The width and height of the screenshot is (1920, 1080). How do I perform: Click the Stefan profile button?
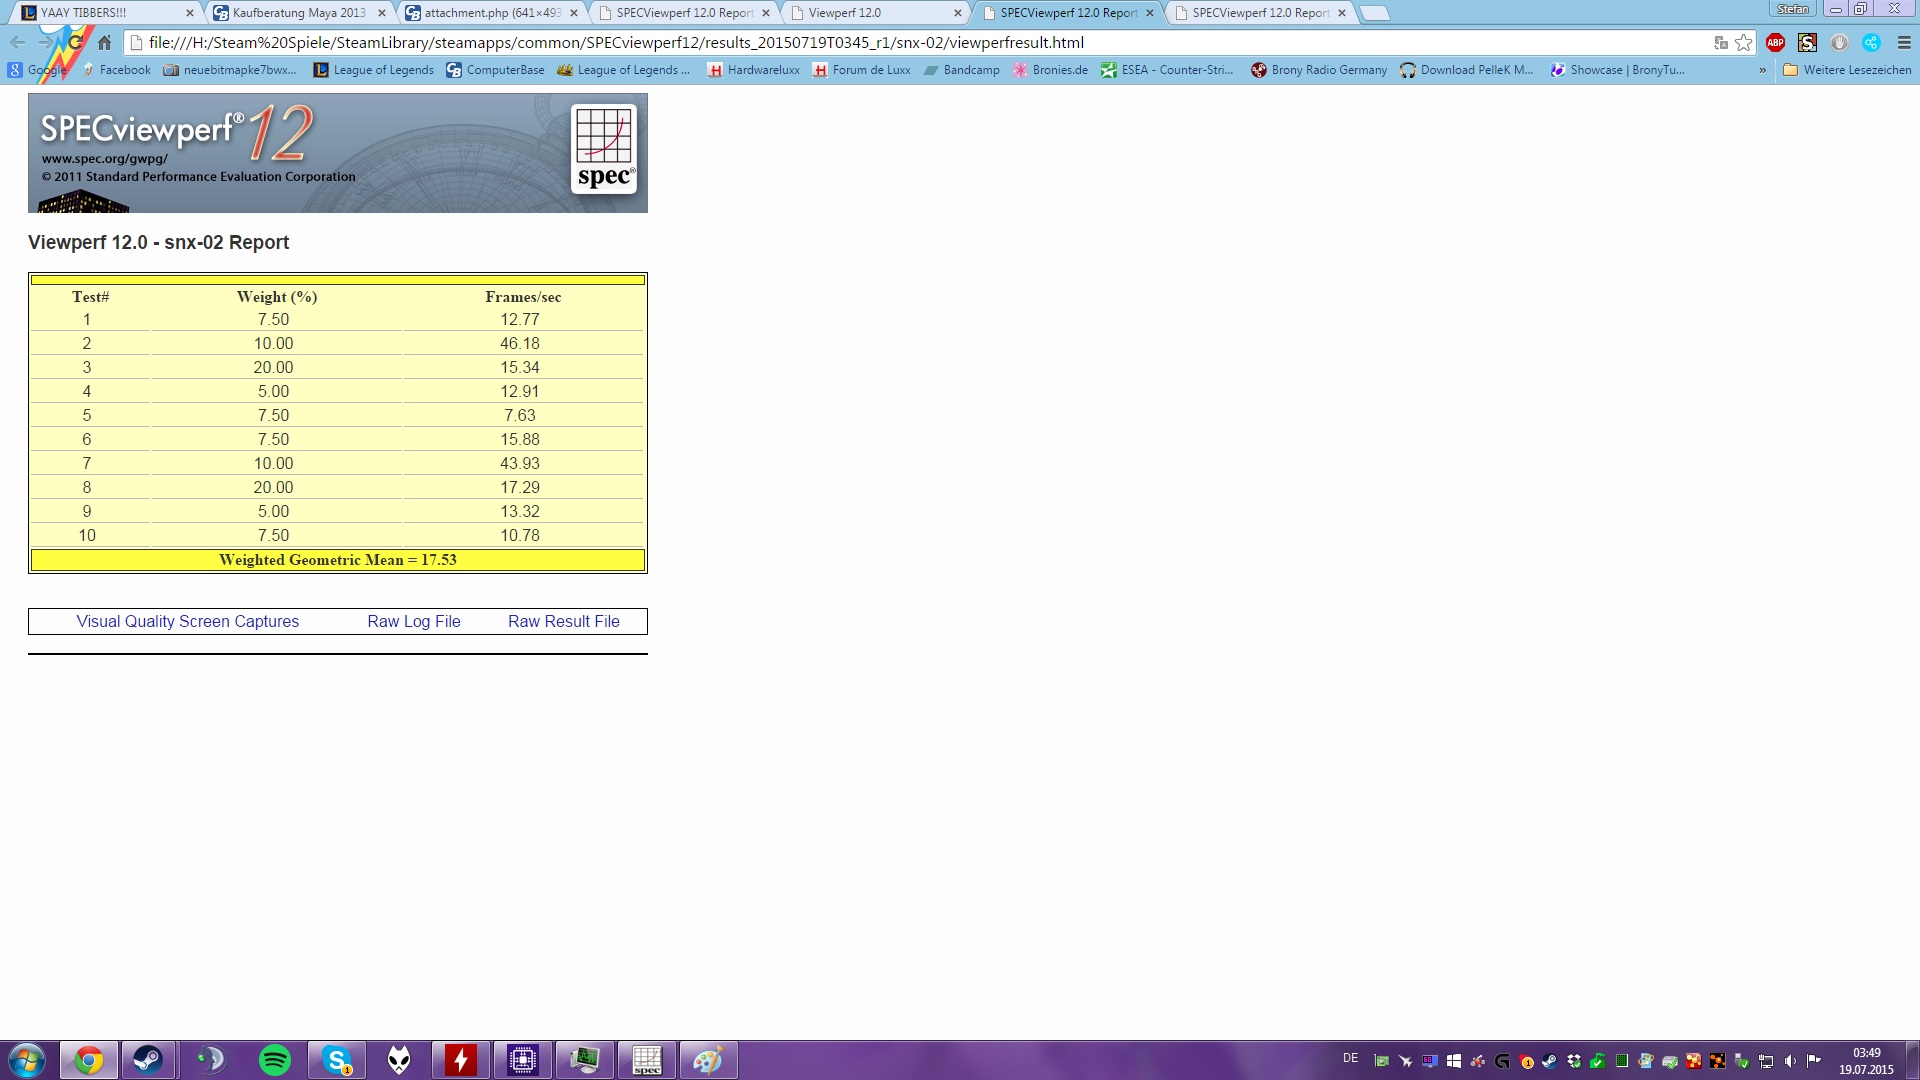coord(1793,9)
